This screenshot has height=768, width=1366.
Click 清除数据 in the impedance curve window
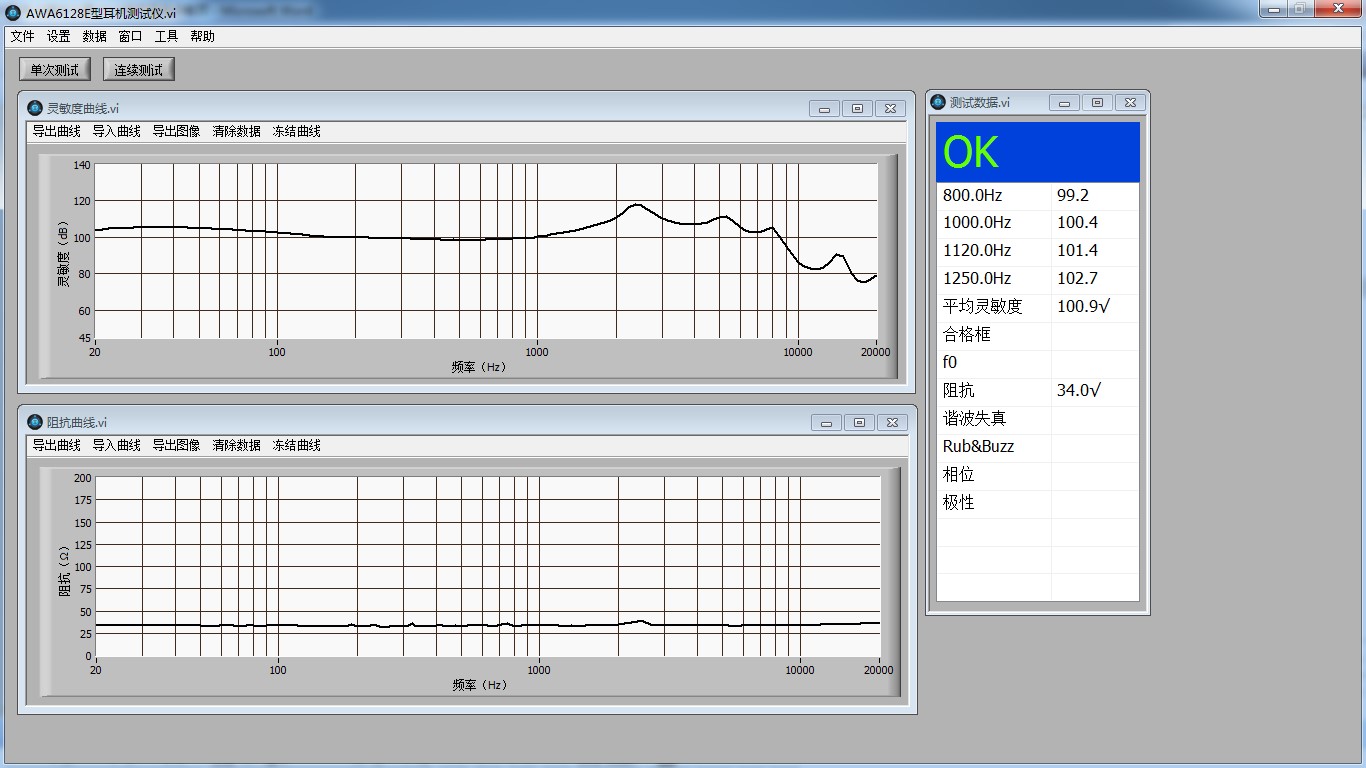tap(236, 445)
